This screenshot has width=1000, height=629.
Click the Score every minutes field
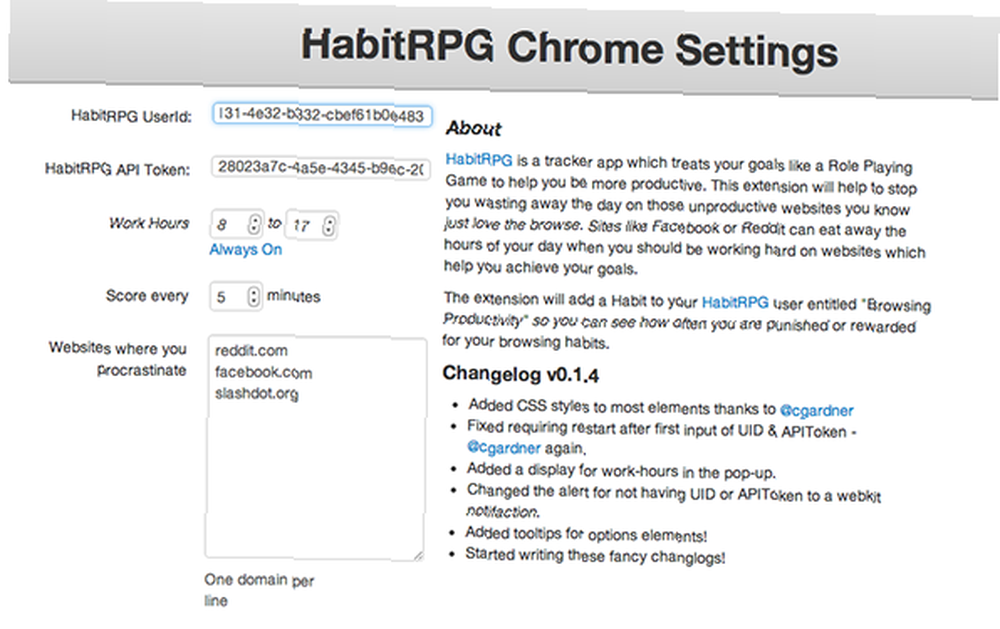(235, 297)
